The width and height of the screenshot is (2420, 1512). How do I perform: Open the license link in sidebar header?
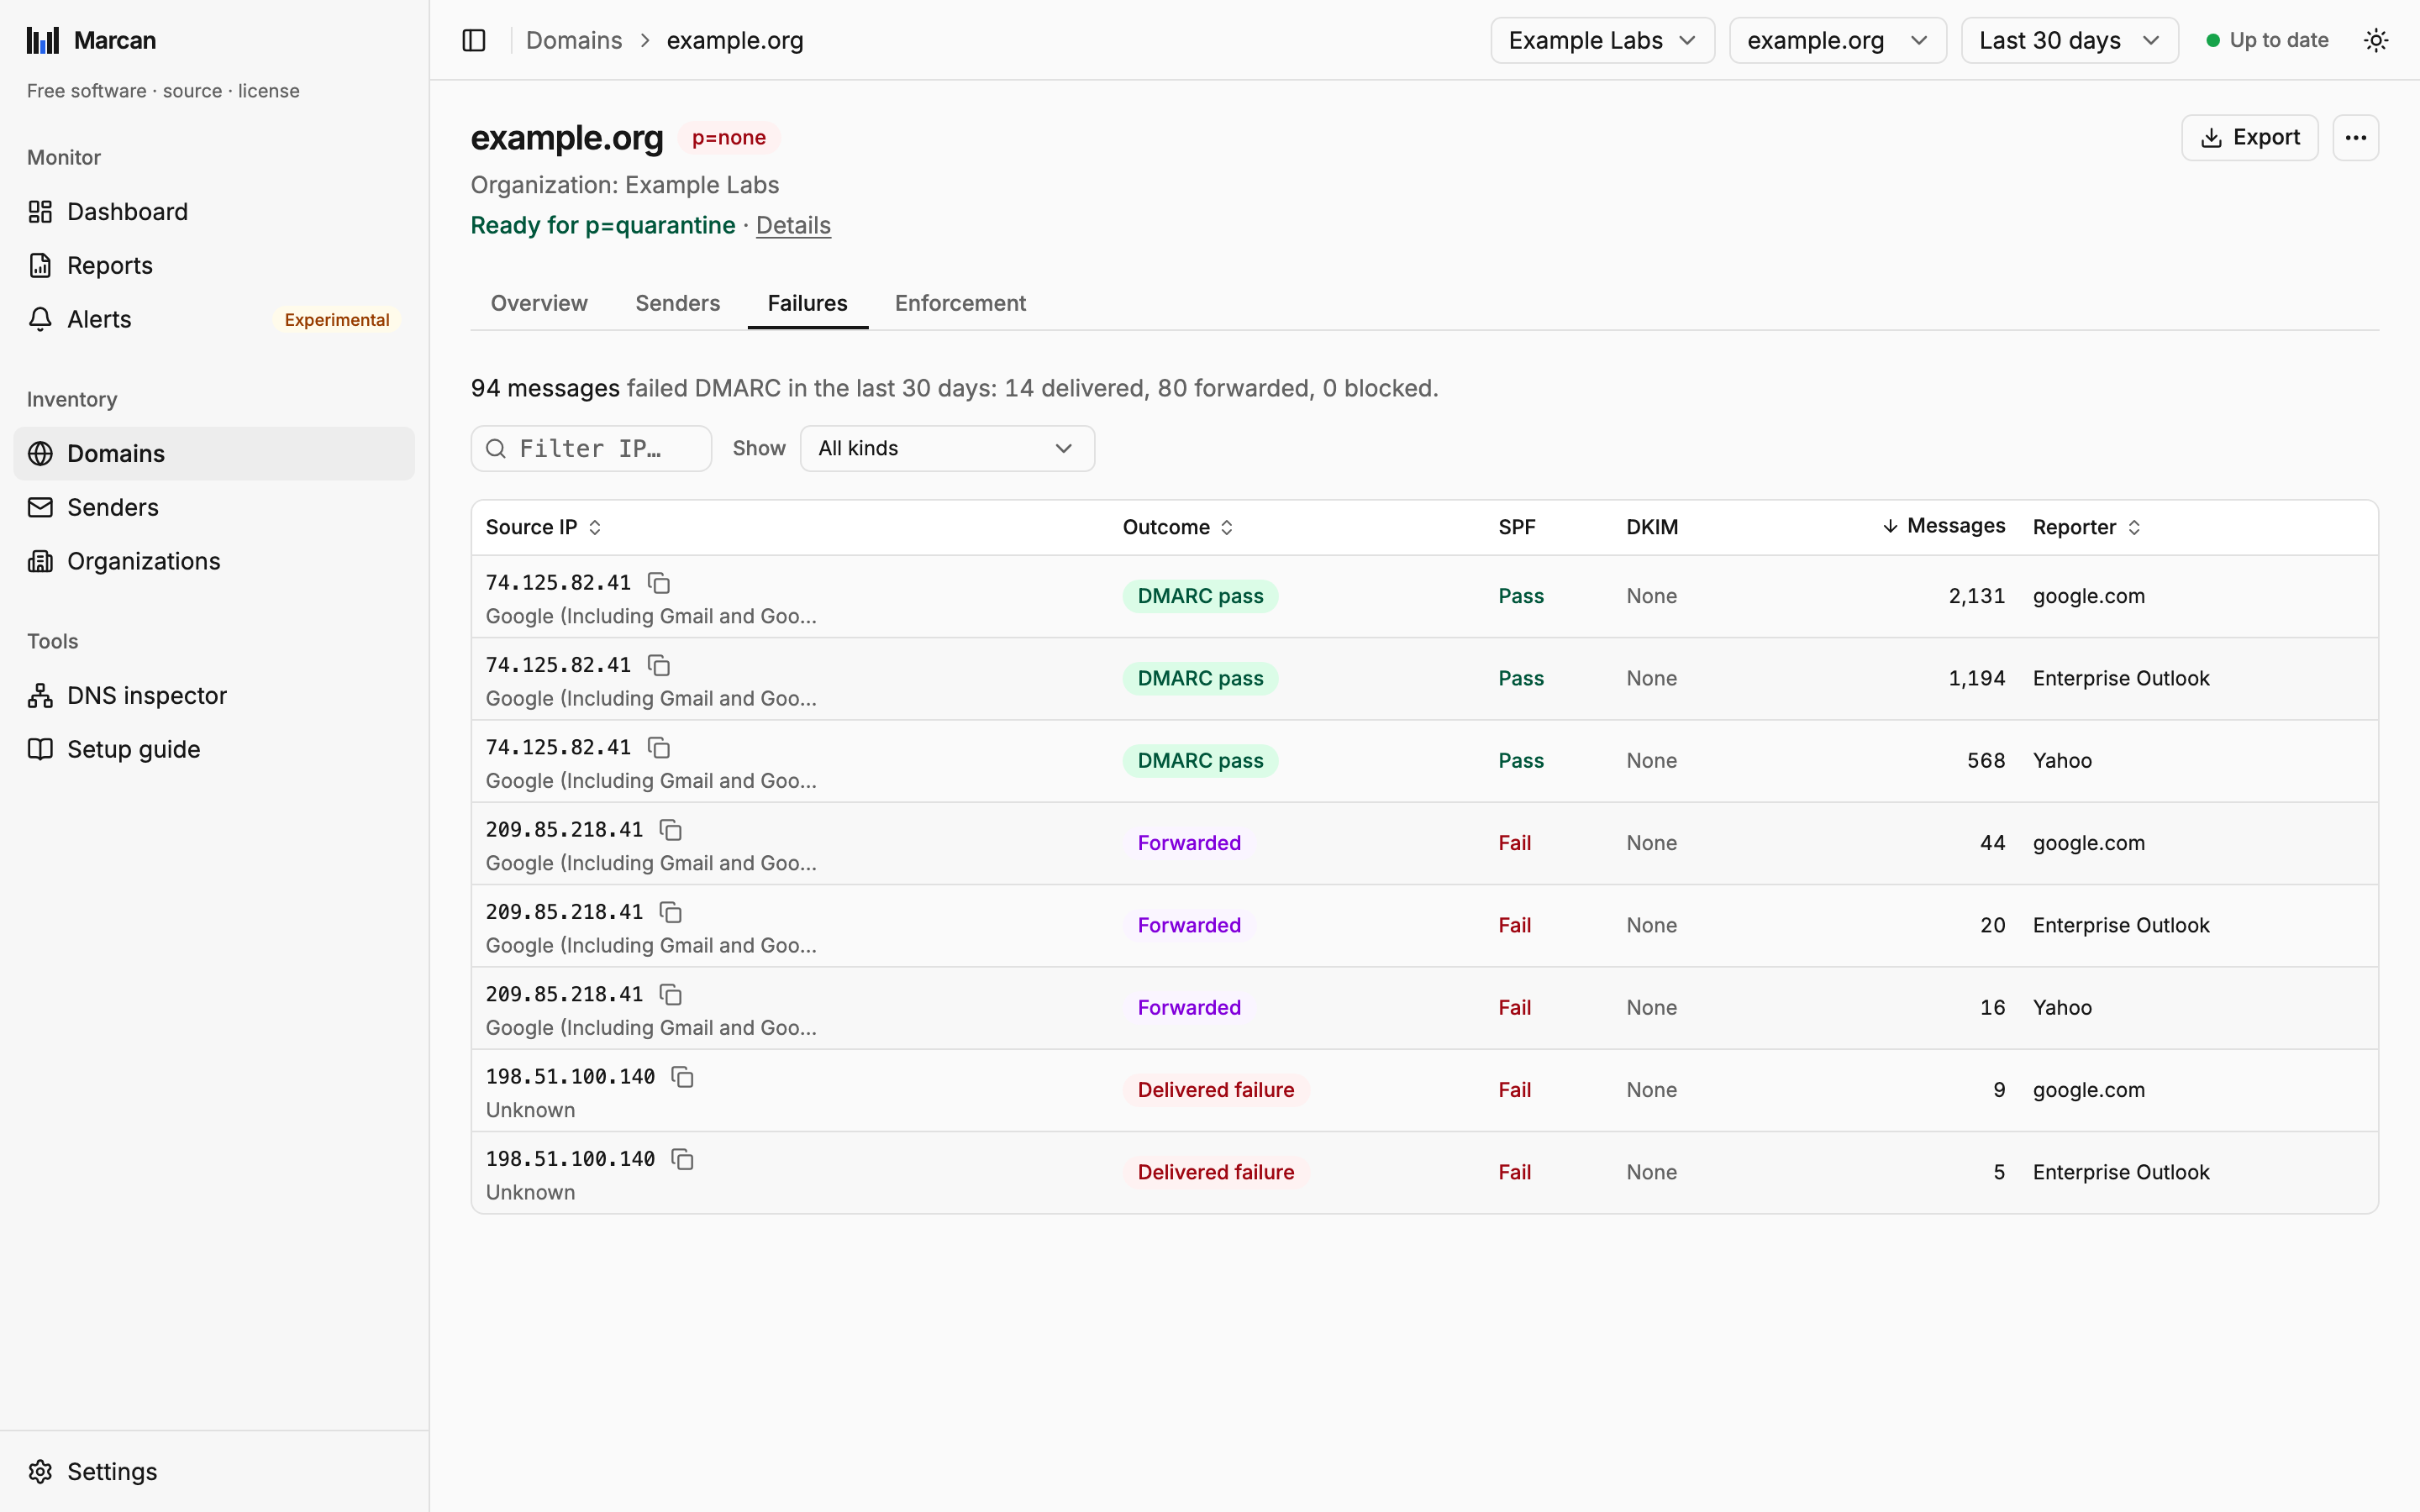tap(268, 91)
